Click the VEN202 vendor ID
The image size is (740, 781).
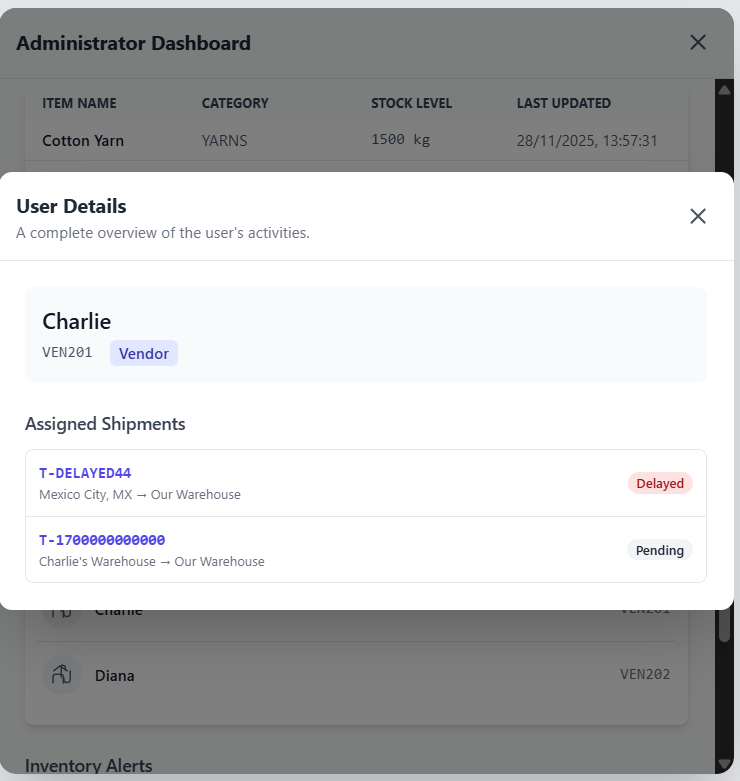click(x=645, y=675)
